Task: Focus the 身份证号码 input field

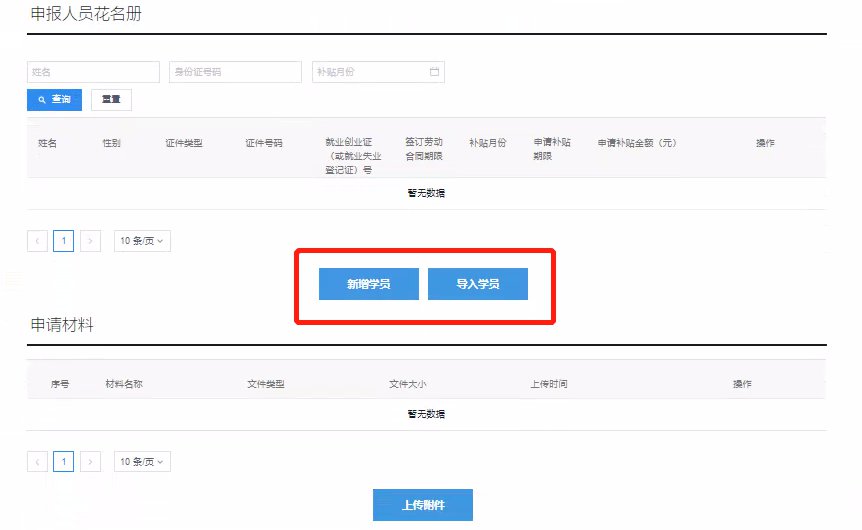Action: tap(235, 72)
